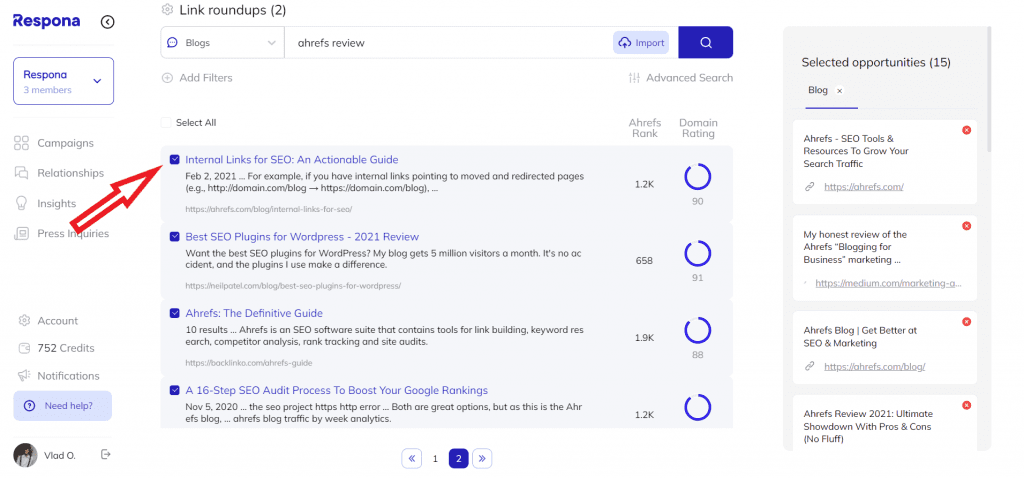Go to last page with double-right arrow
This screenshot has height=478, width=1024.
tap(482, 458)
